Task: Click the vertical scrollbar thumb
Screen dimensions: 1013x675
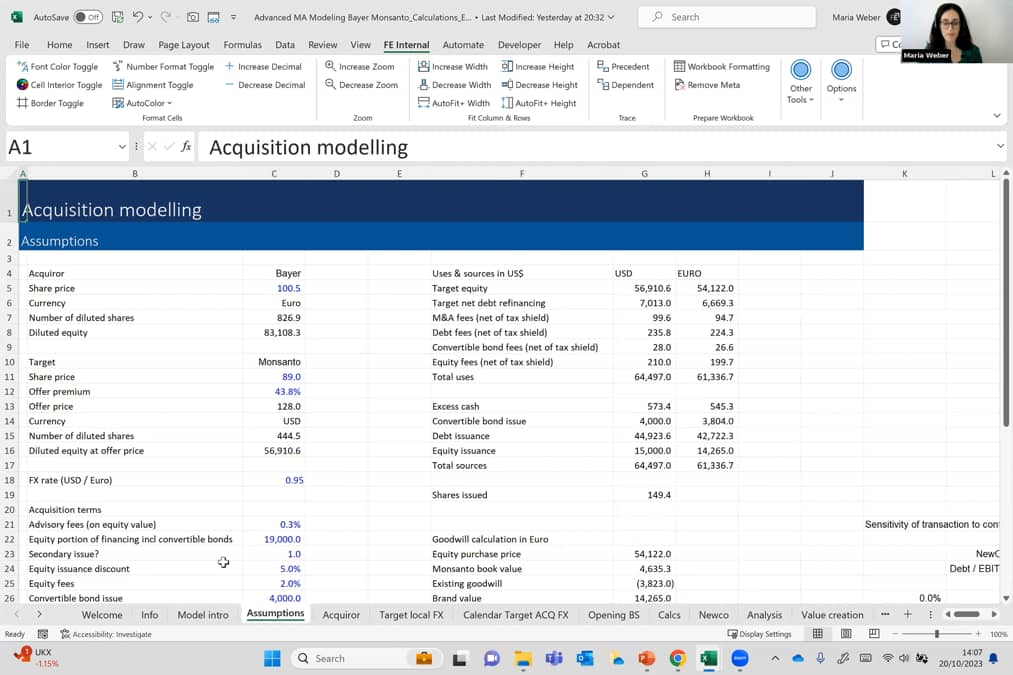Action: (x=1005, y=304)
